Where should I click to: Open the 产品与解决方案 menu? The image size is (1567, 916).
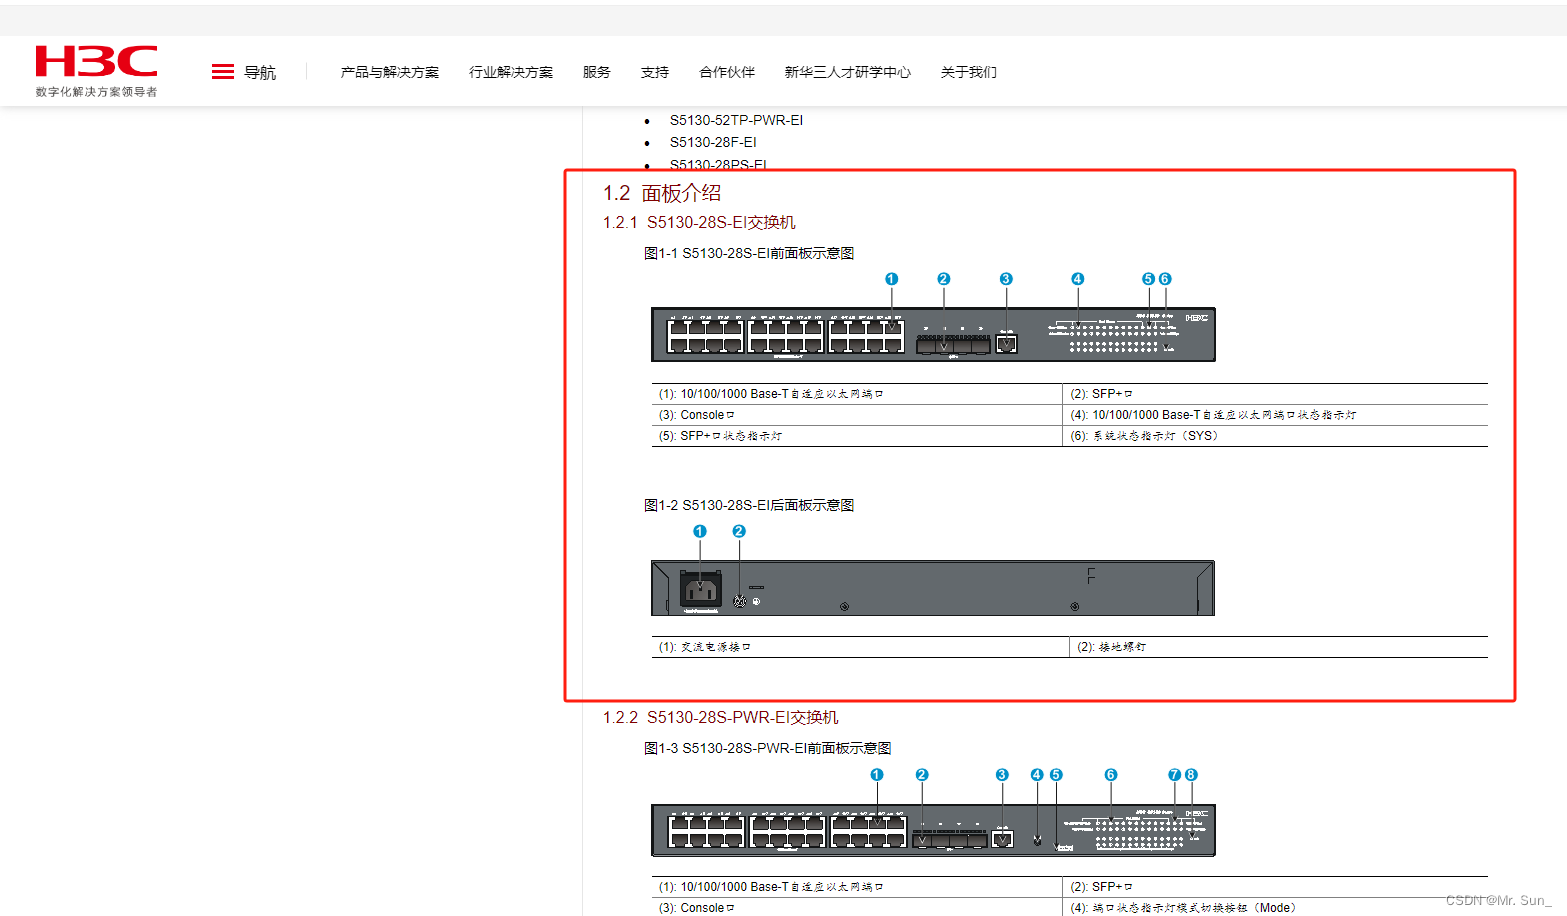pos(389,71)
